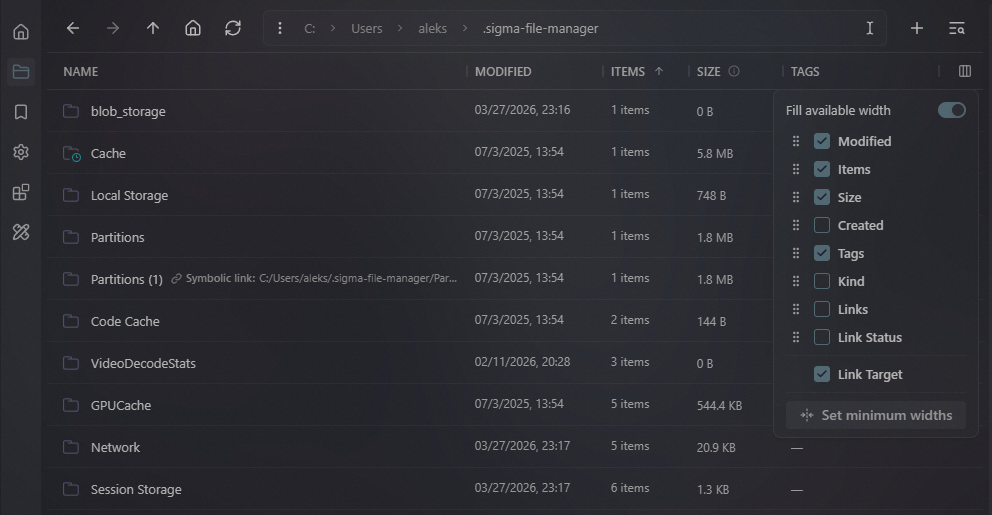This screenshot has height=515, width=992.
Task: Sort by the NAME column header
Action: click(x=80, y=71)
